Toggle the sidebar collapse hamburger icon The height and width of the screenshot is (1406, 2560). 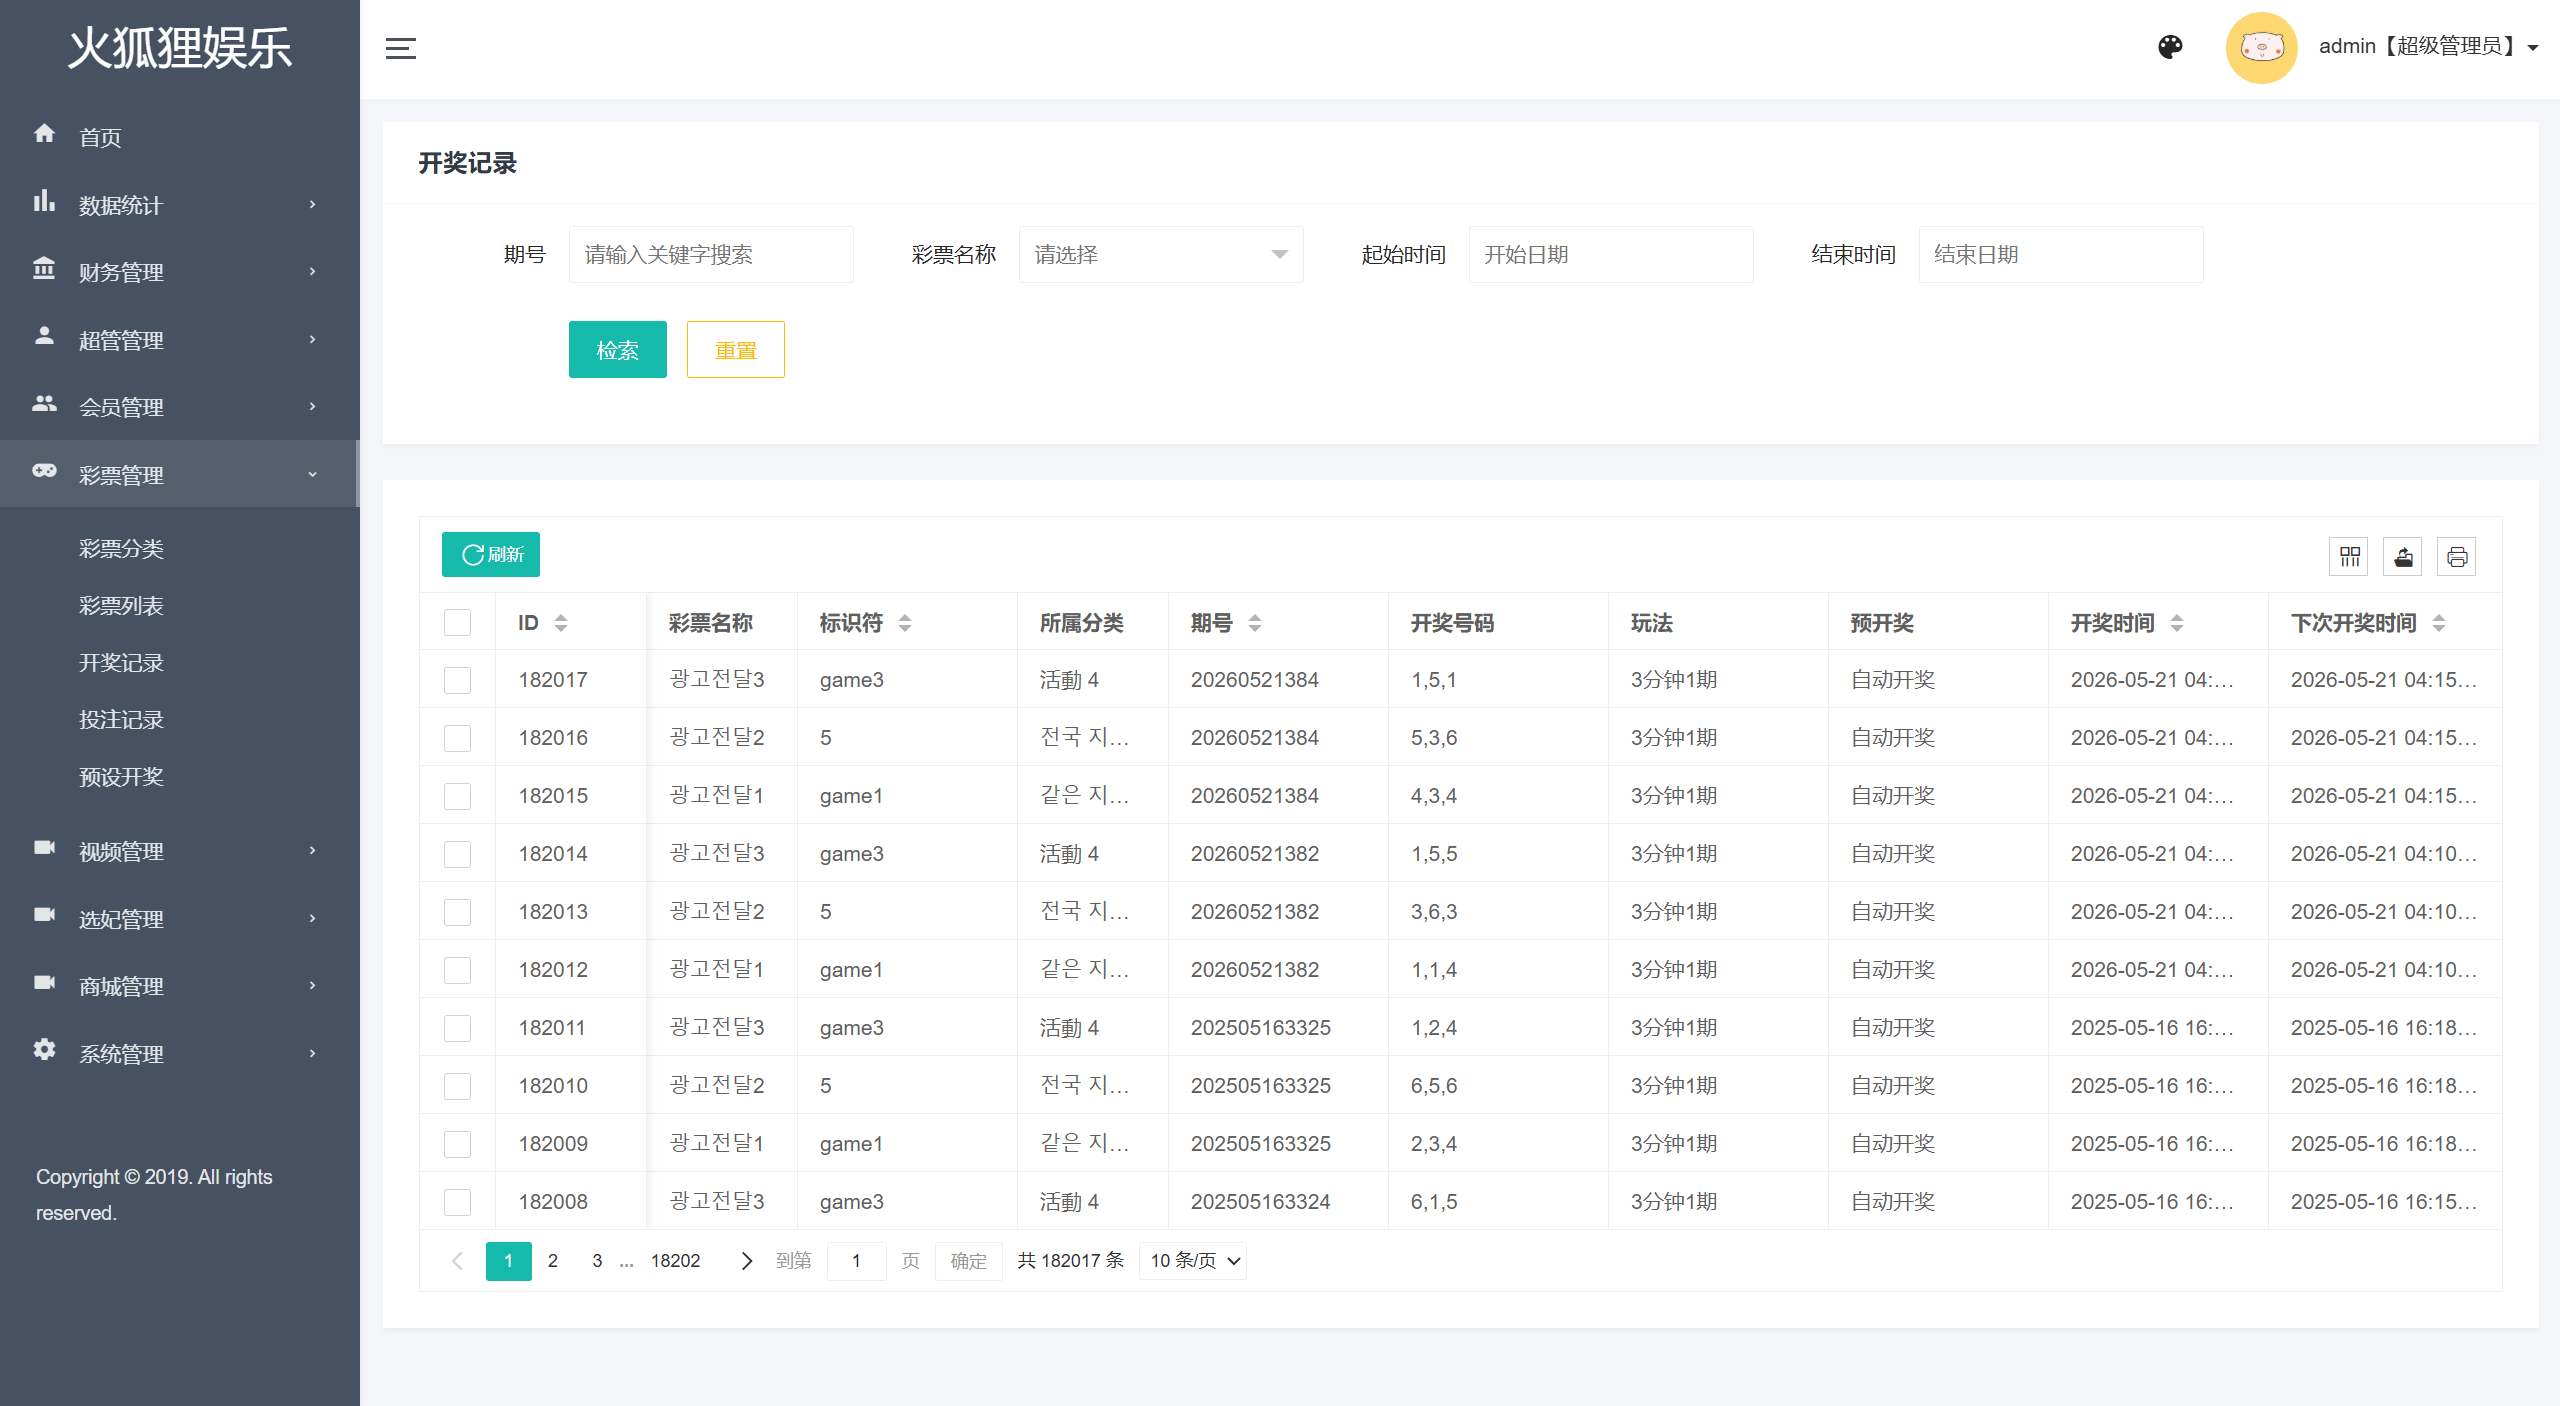point(400,48)
